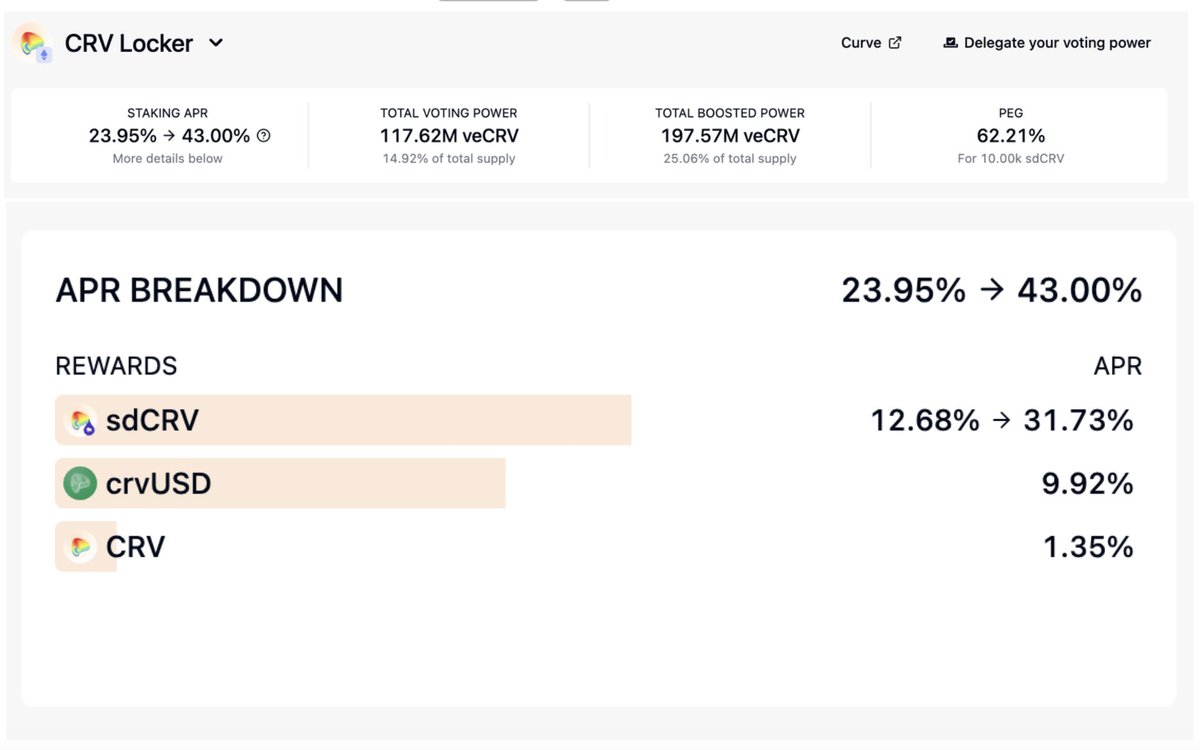
Task: Expand the CRV Locker dropdown chevron
Action: (216, 43)
